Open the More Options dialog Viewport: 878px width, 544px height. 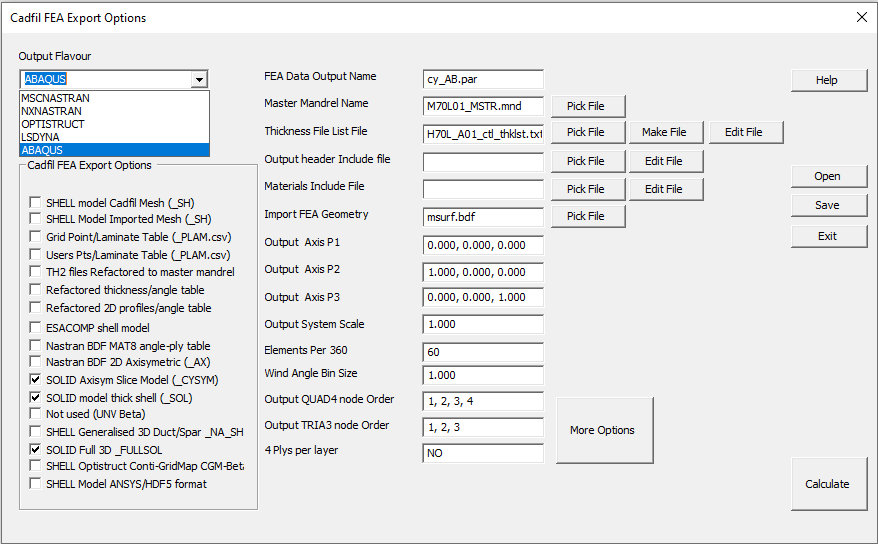coord(604,430)
